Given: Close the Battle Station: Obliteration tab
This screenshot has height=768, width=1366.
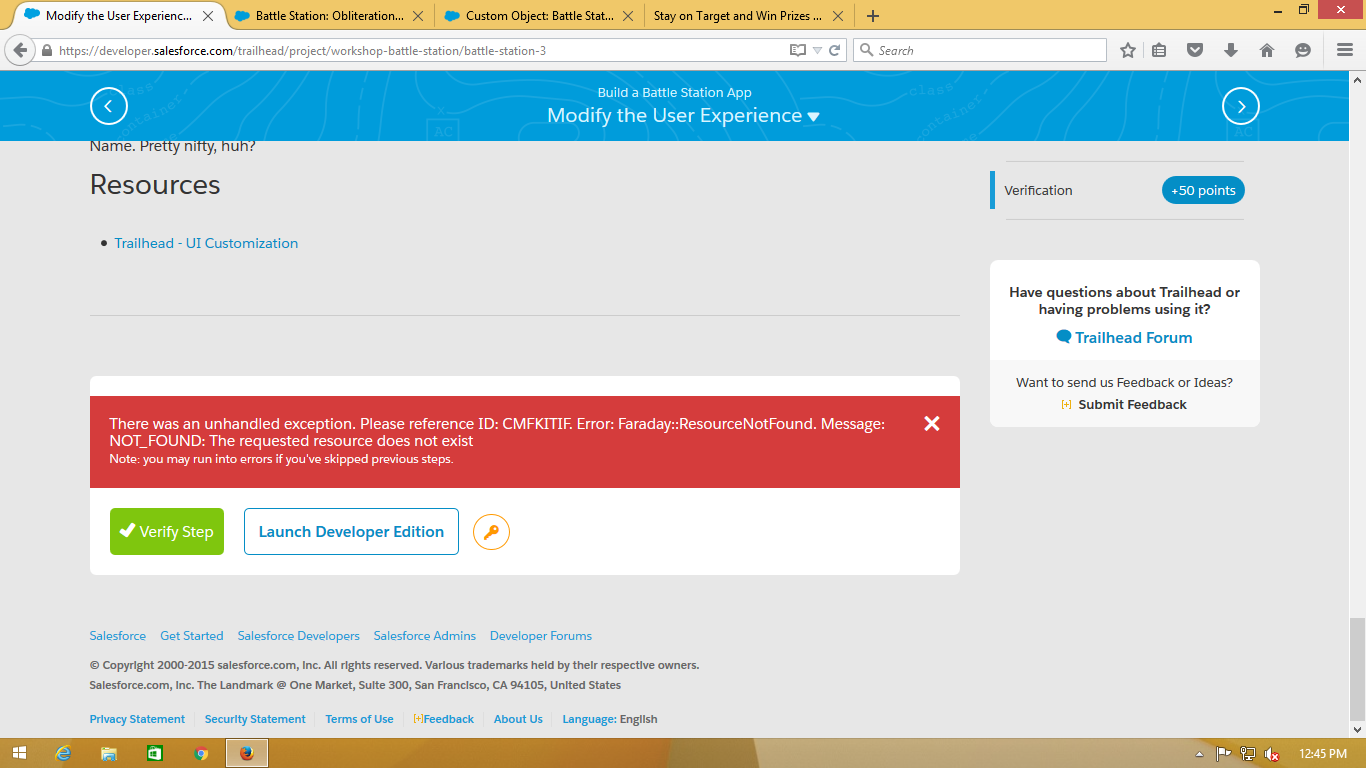Looking at the screenshot, I should [x=417, y=16].
